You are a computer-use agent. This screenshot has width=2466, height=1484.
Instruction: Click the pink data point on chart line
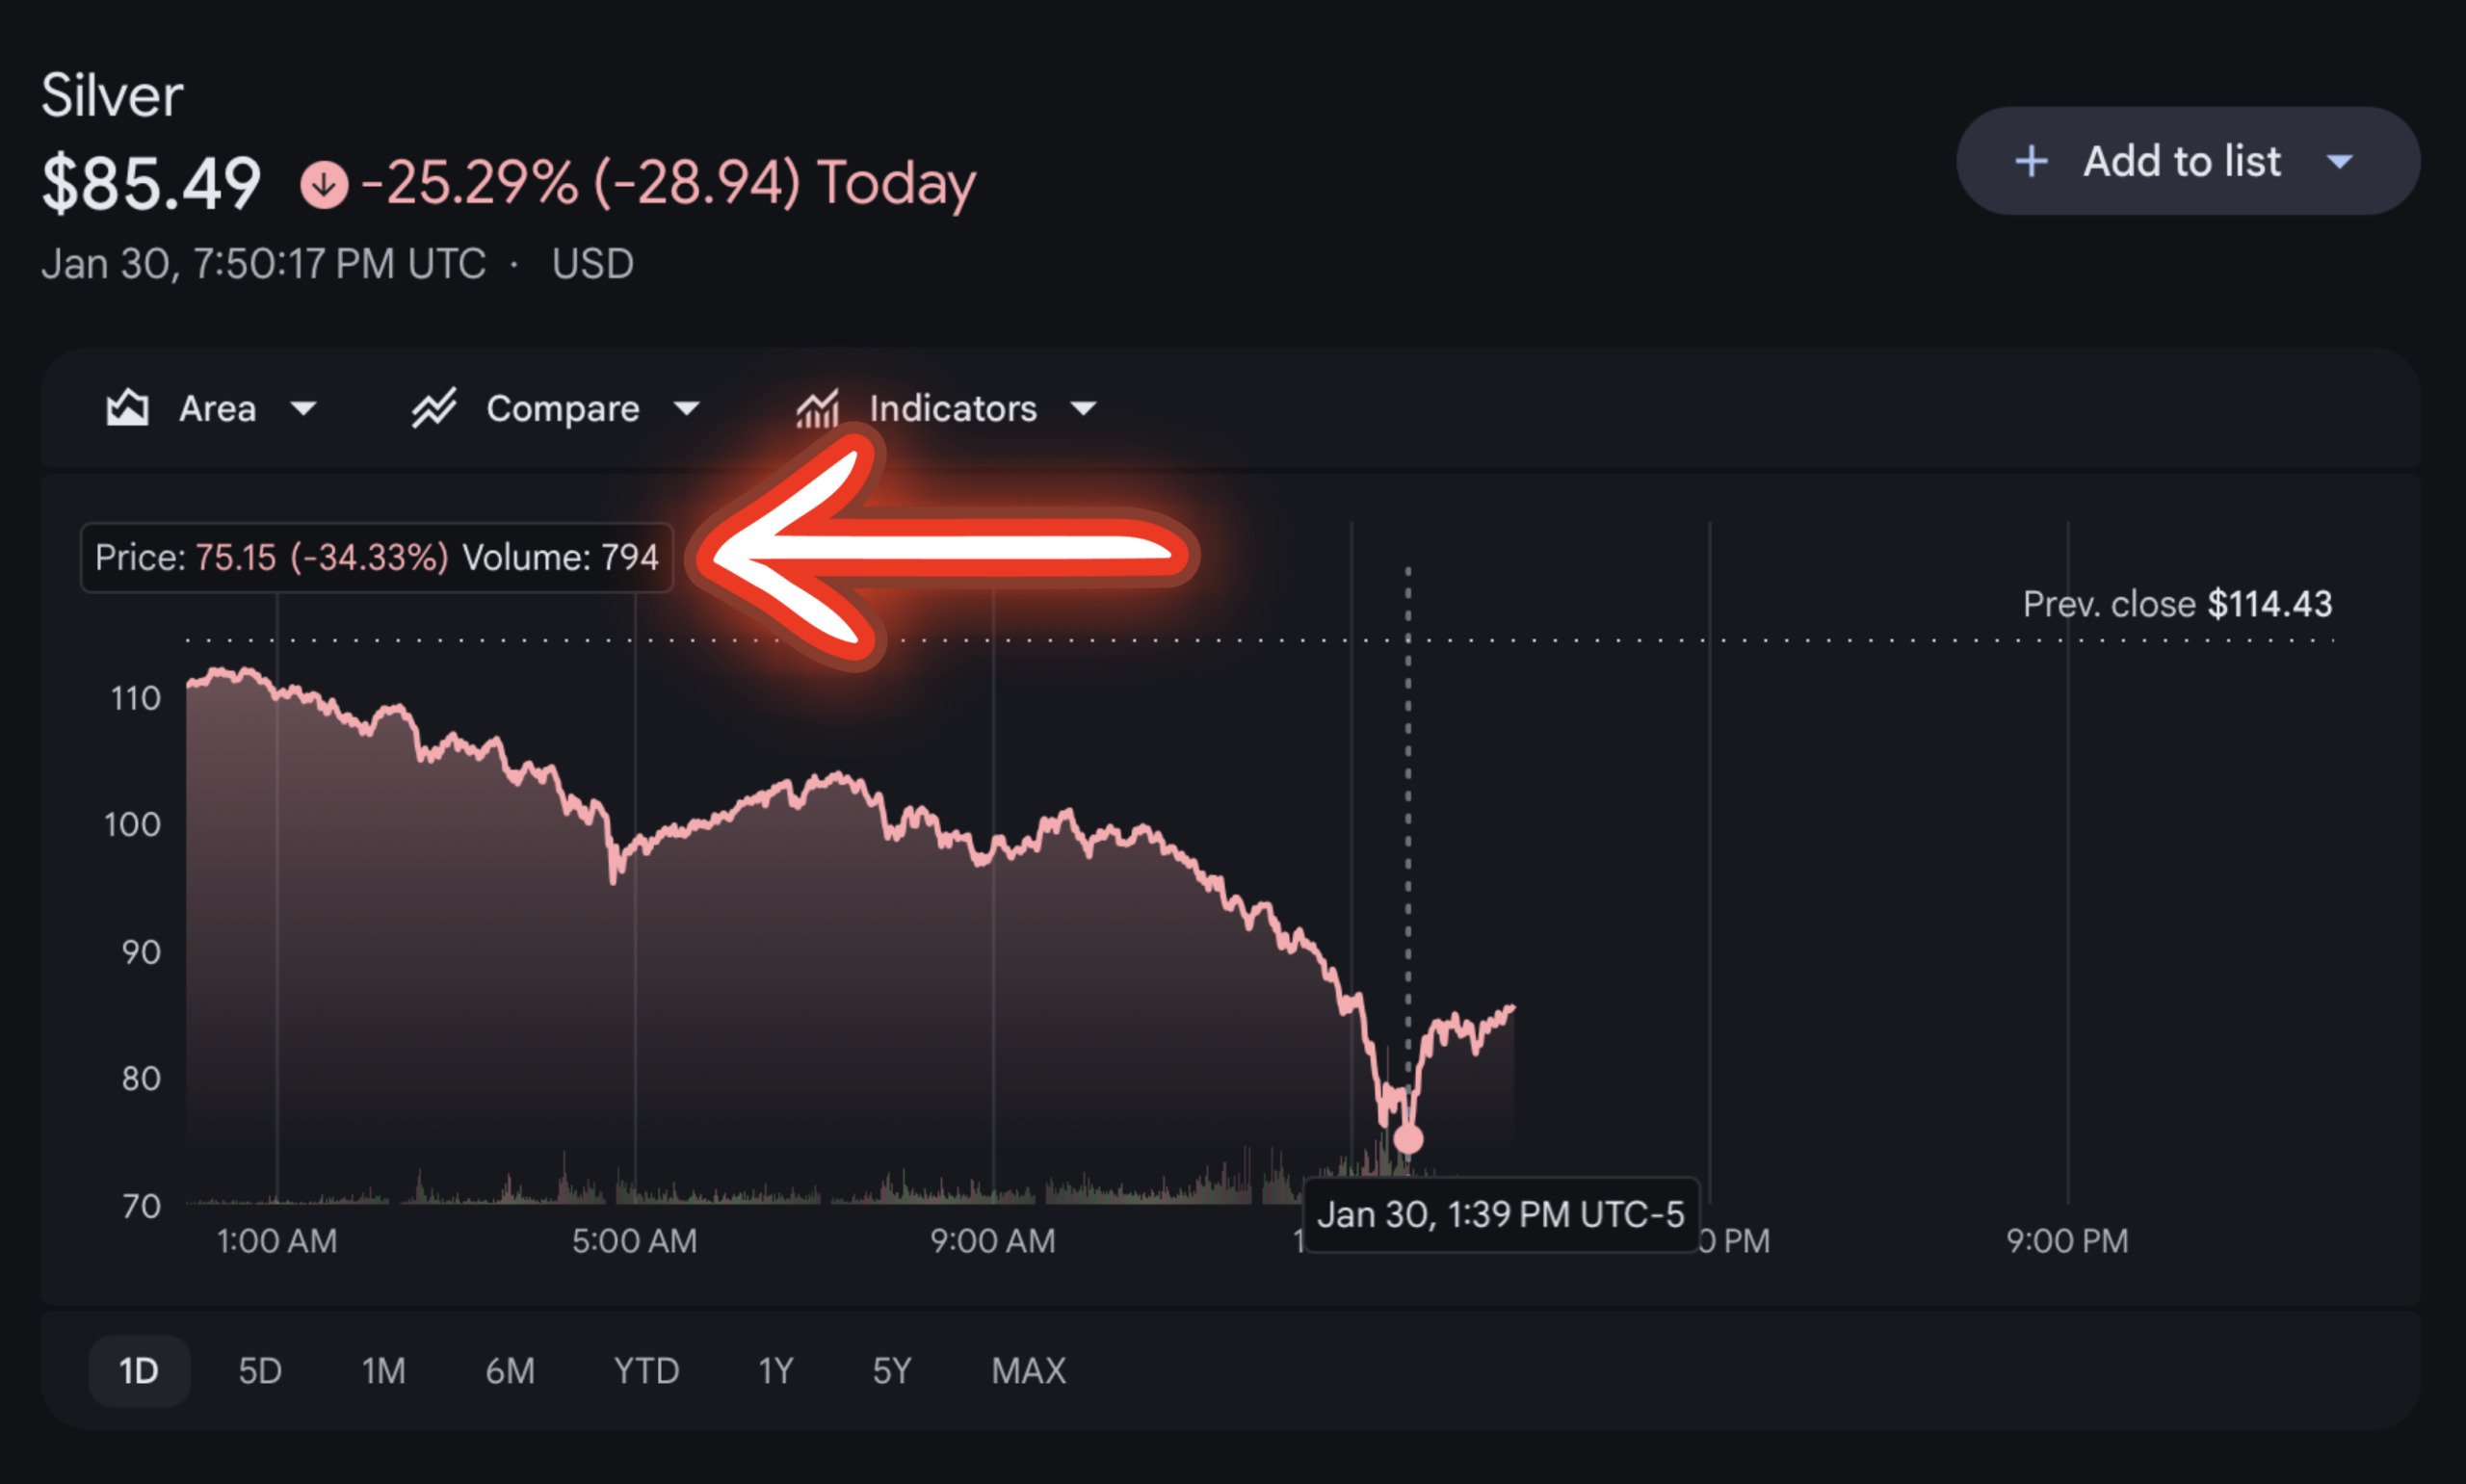click(x=1408, y=1138)
